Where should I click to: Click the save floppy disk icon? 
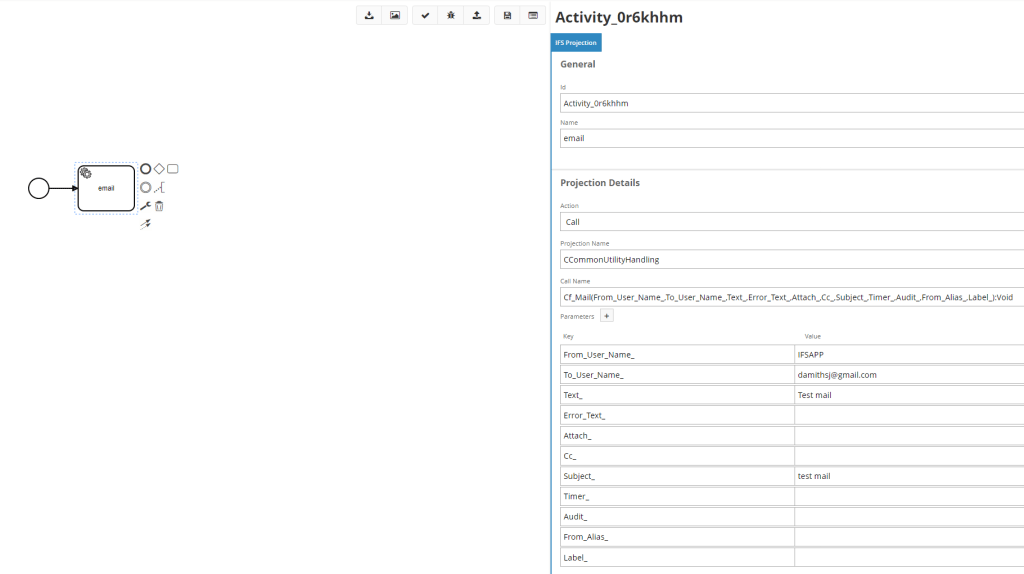point(507,16)
